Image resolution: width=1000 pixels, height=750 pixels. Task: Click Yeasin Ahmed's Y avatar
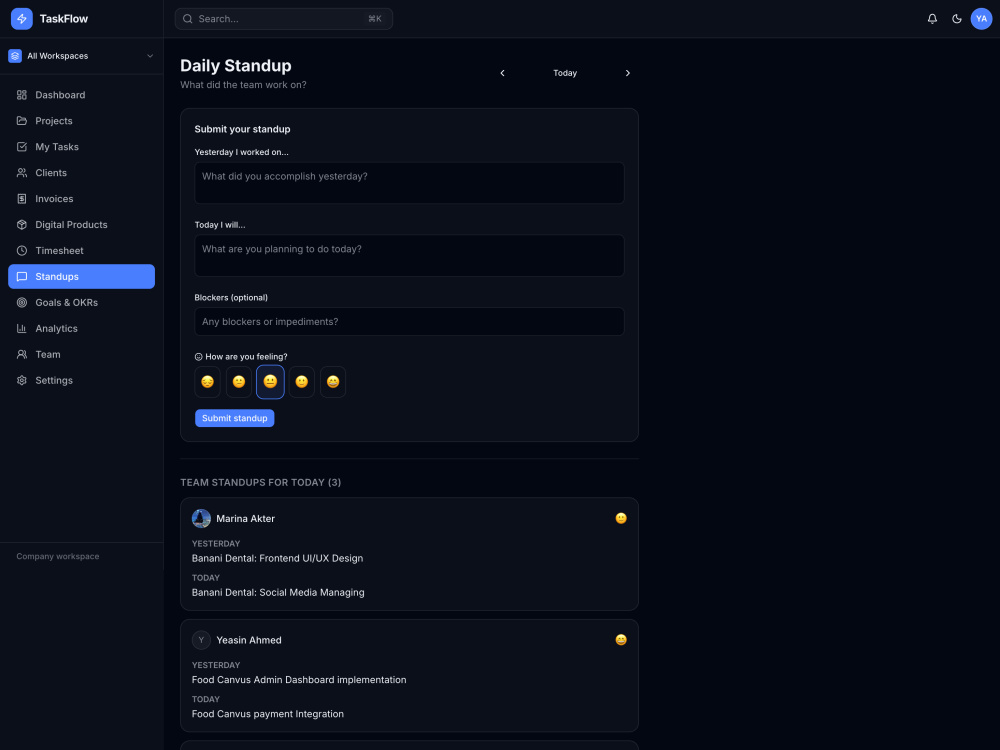tap(201, 640)
